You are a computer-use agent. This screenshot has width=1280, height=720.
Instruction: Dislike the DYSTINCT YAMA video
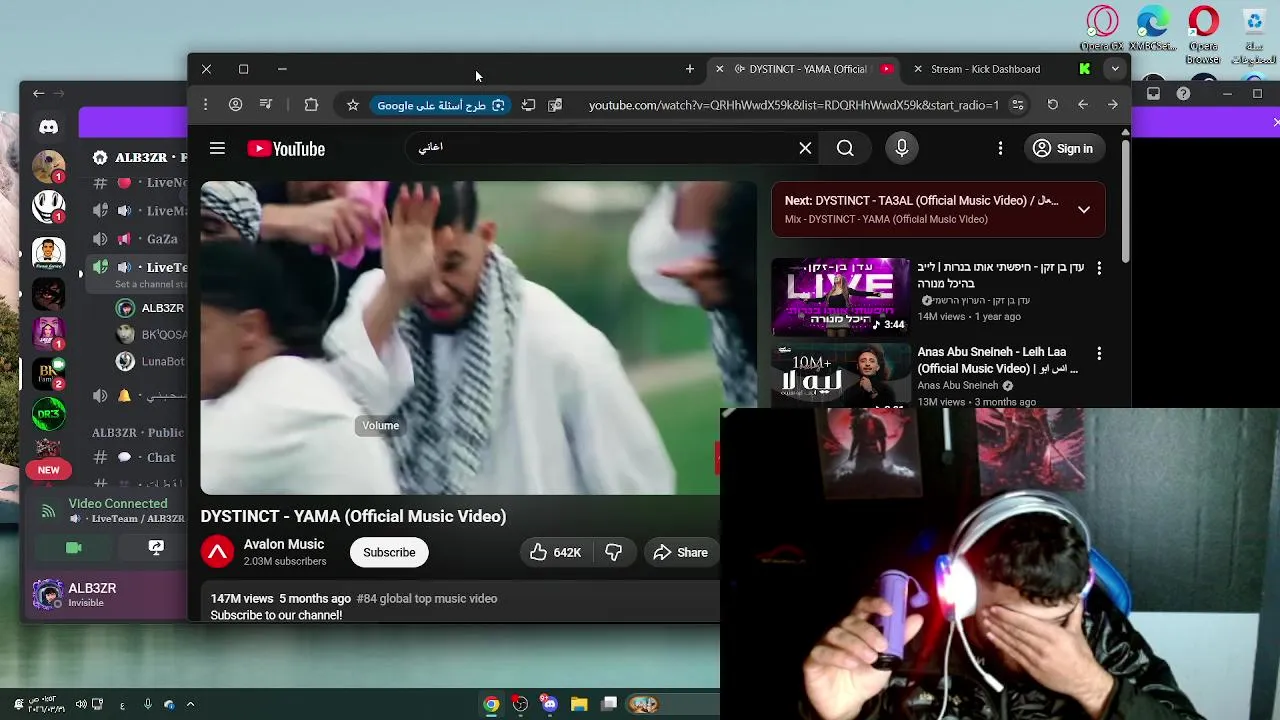click(614, 552)
